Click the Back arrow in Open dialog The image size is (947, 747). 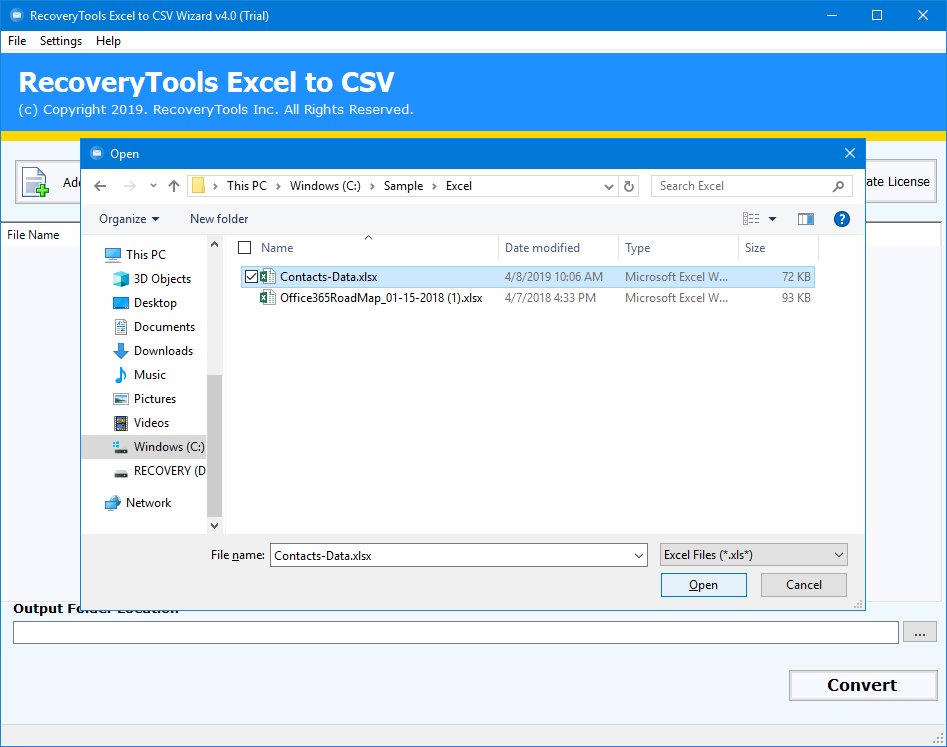click(x=100, y=186)
